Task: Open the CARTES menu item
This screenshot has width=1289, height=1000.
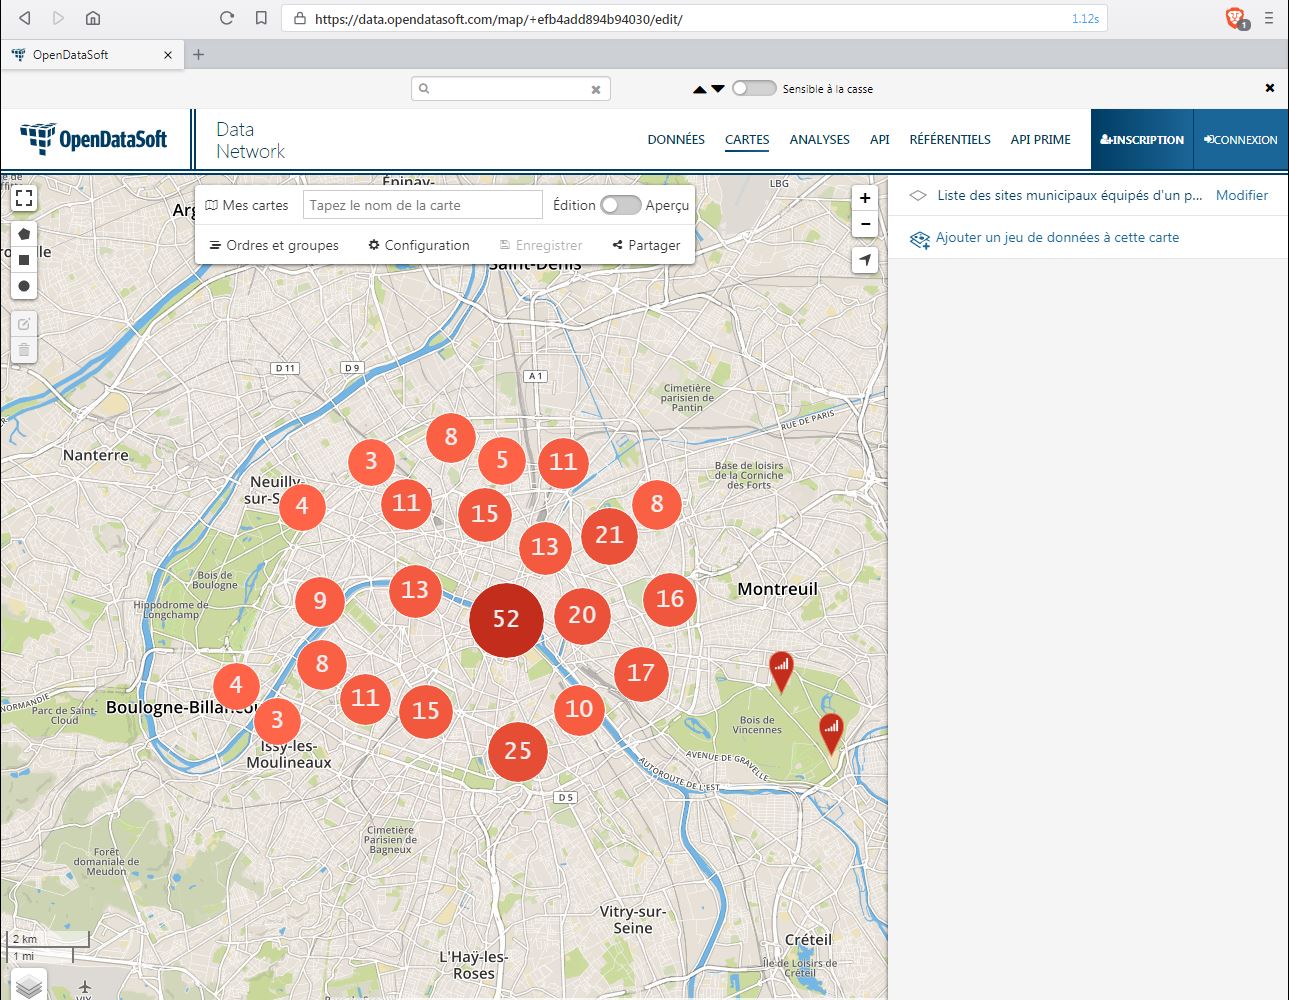Action: click(747, 140)
